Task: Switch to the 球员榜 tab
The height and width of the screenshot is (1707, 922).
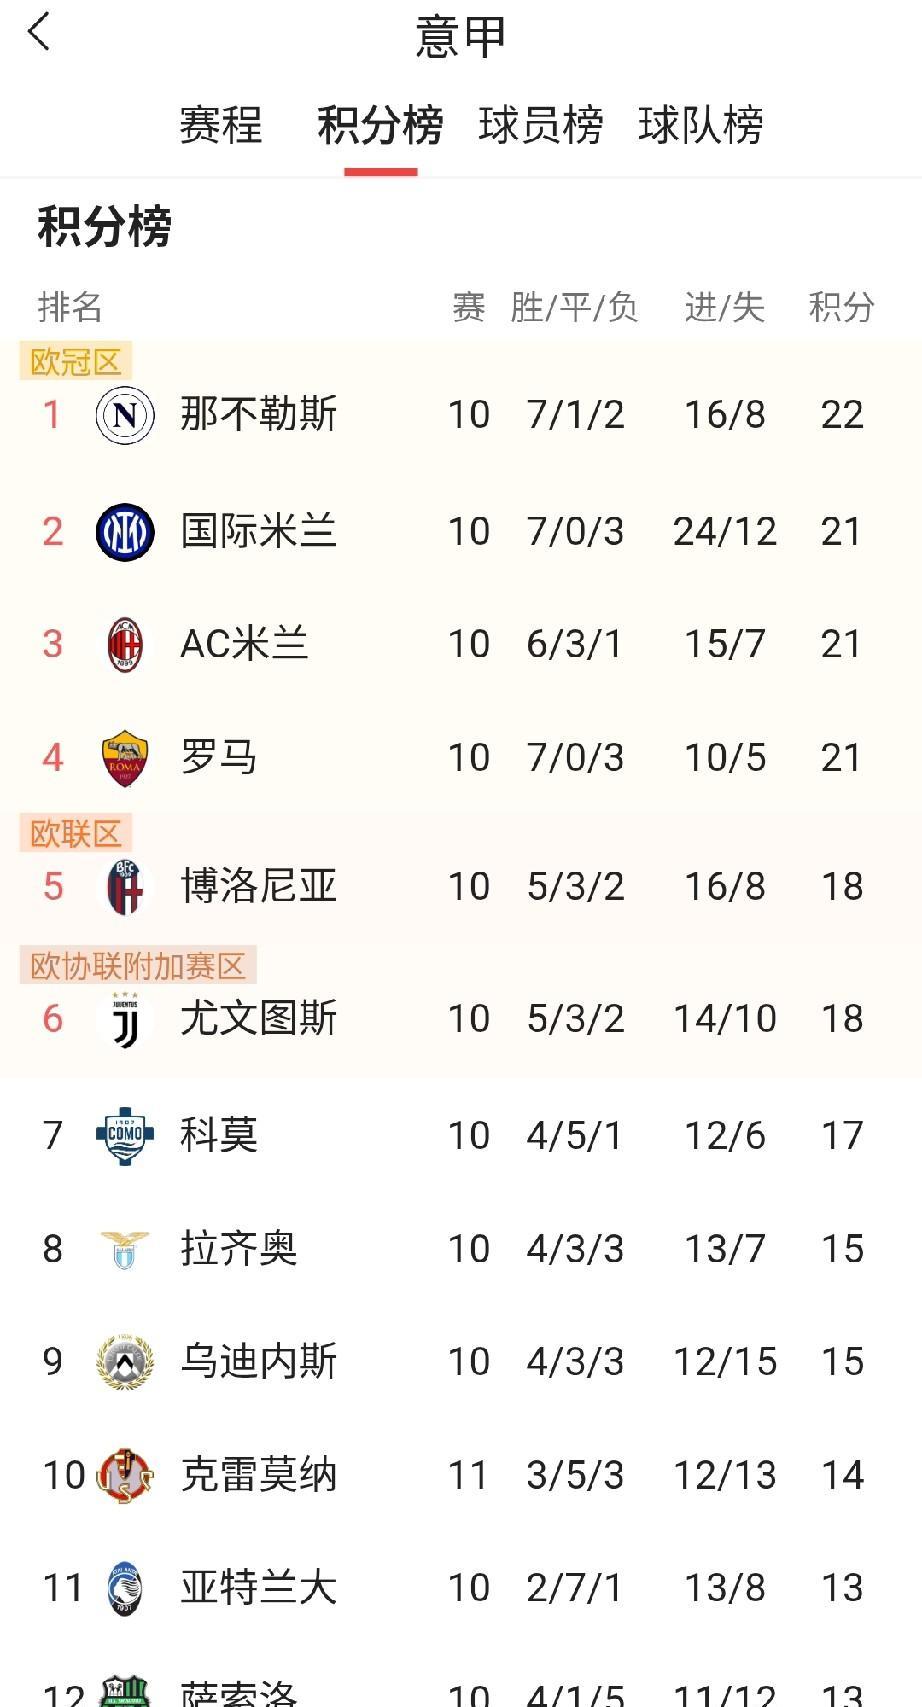Action: (540, 126)
